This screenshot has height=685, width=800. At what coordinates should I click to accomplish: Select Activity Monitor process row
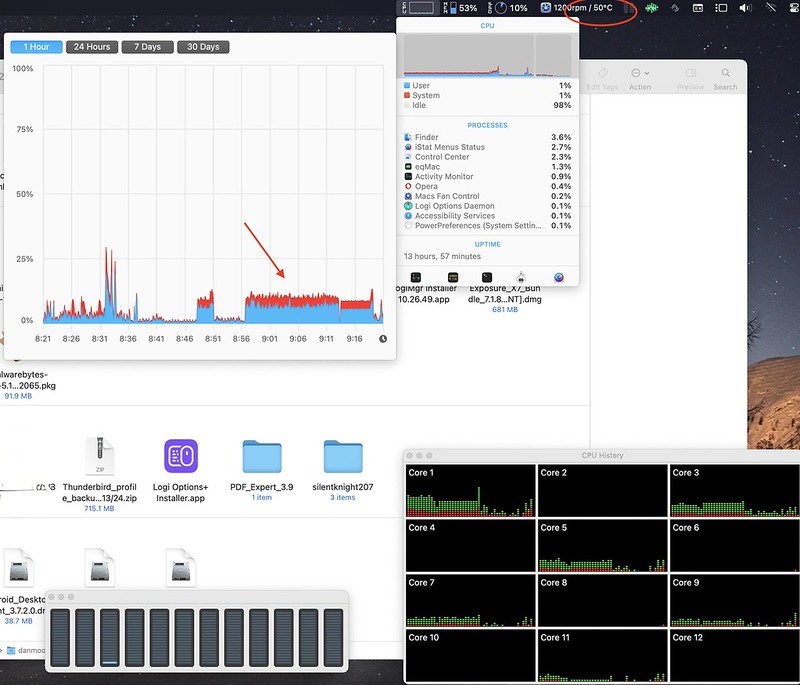click(x=487, y=176)
